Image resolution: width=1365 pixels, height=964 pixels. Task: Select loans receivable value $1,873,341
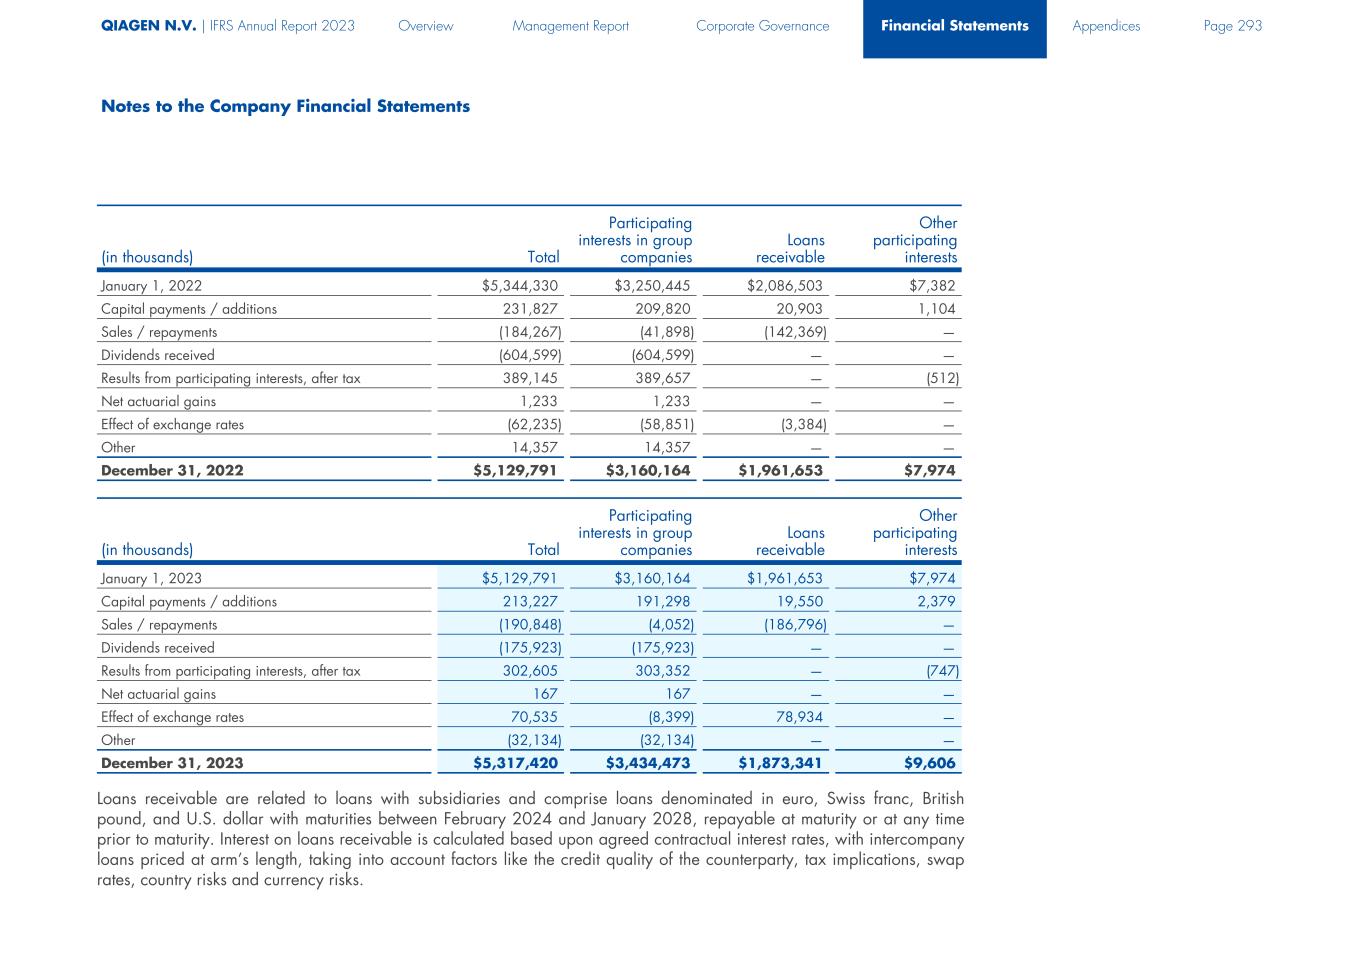(x=780, y=763)
